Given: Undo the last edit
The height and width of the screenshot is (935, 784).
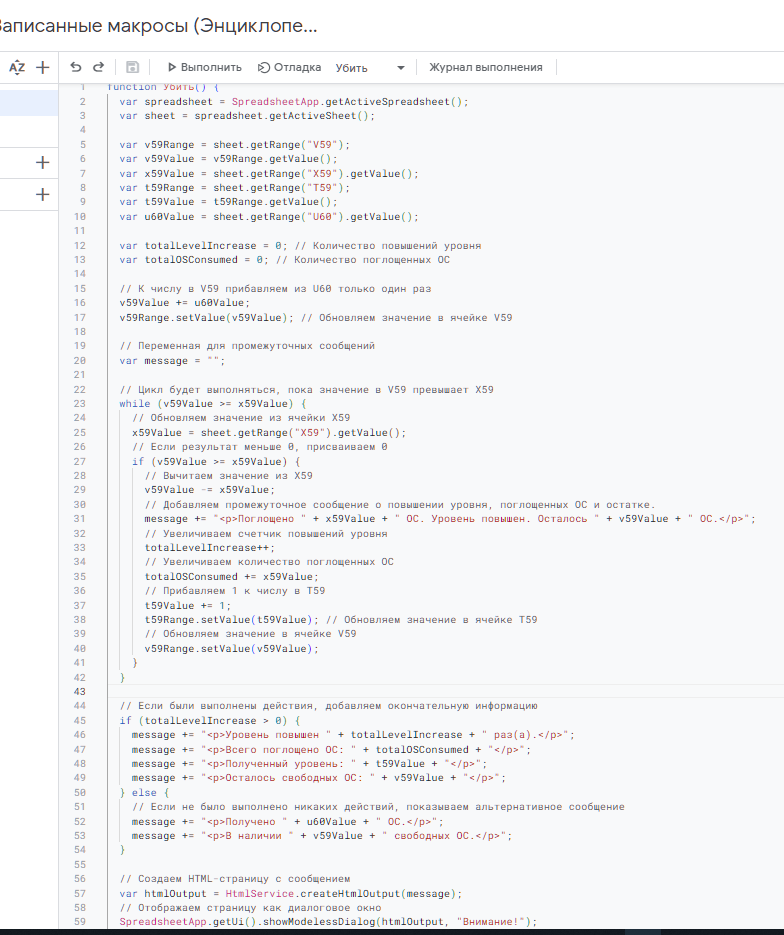Looking at the screenshot, I should tap(76, 68).
